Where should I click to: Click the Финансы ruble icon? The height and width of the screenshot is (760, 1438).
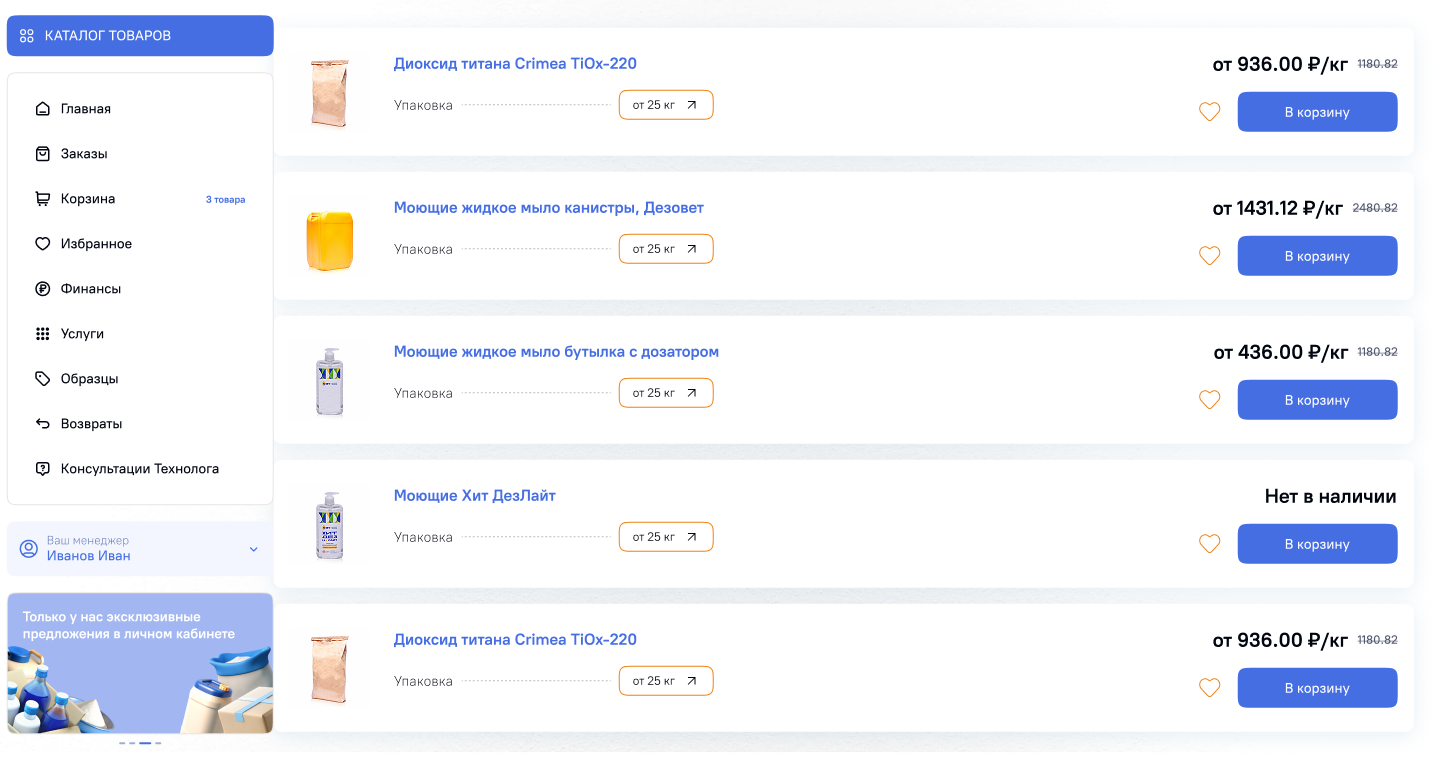[42, 289]
